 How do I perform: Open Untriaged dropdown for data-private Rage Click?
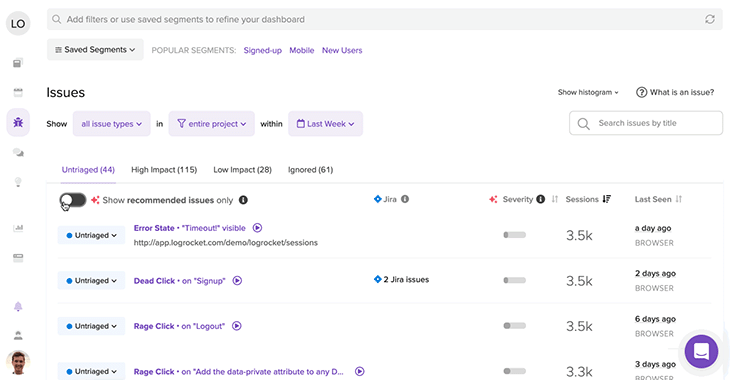pos(91,371)
